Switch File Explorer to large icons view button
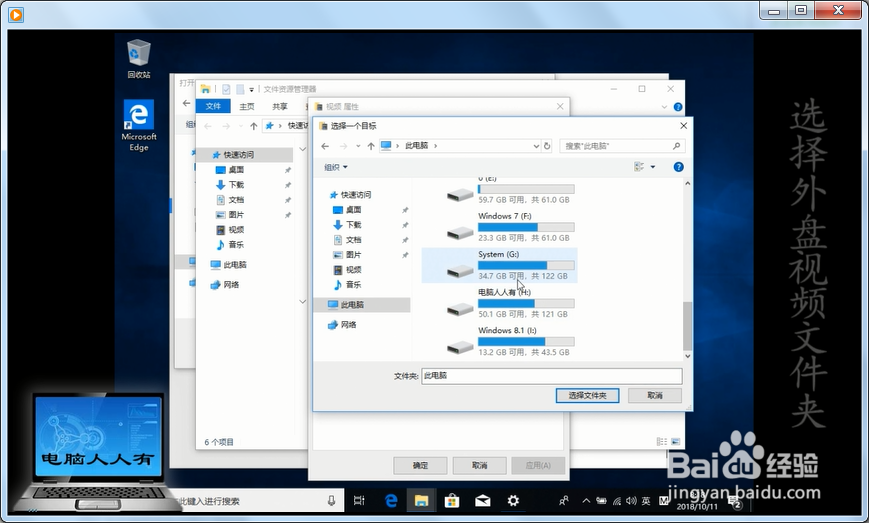 (x=676, y=442)
